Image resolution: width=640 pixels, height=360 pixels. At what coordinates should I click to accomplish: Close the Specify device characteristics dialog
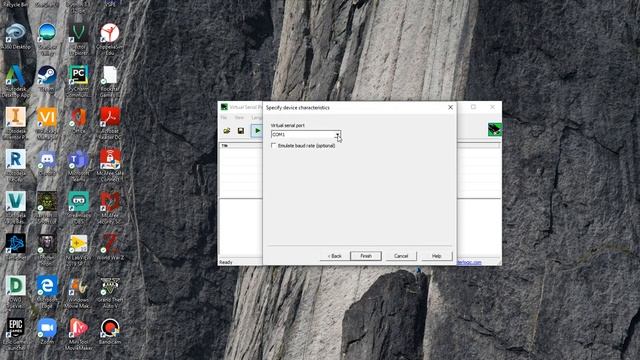coord(450,107)
